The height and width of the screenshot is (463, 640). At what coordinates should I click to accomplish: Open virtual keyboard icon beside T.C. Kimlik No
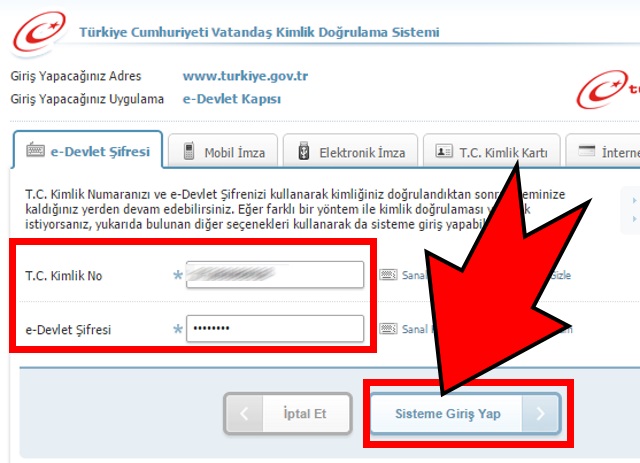click(x=388, y=275)
